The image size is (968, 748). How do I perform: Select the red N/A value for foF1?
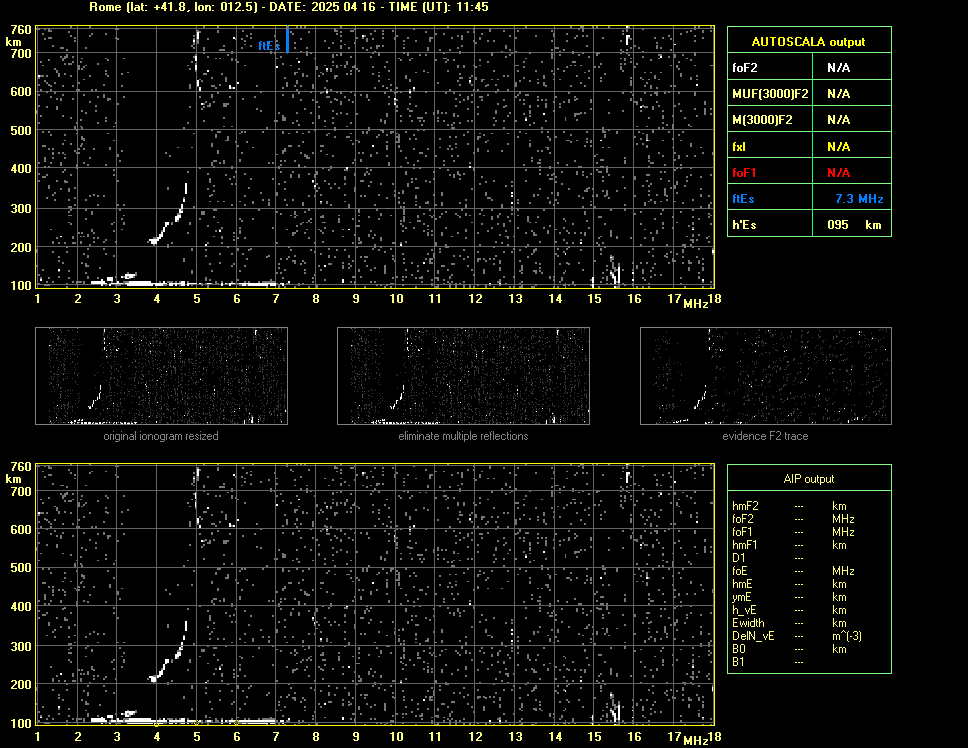[838, 173]
